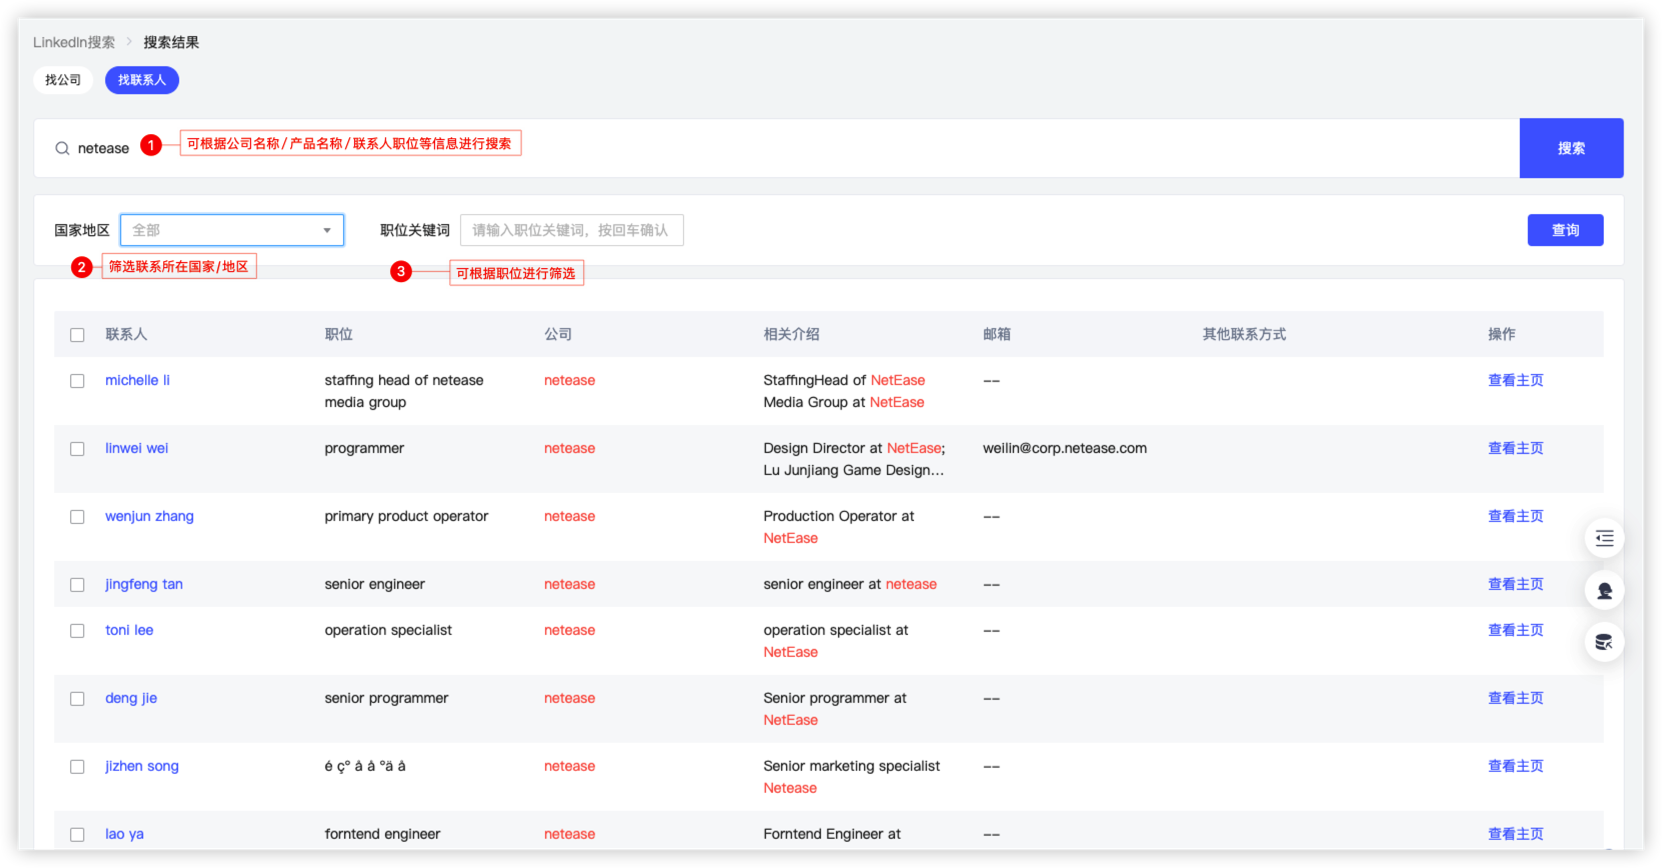Check the box for lao ya
The height and width of the screenshot is (868, 1662).
77,835
